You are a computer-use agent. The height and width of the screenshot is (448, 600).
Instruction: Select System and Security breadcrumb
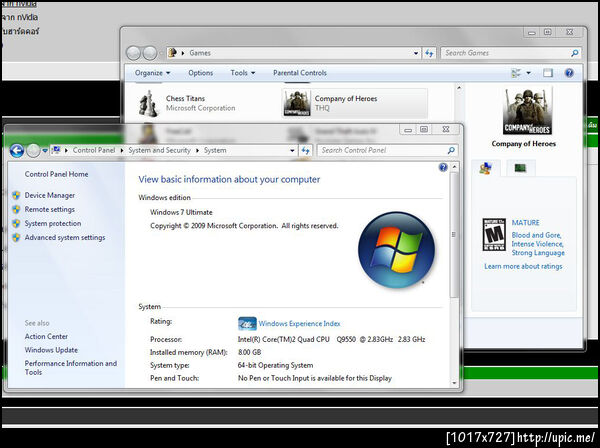159,150
